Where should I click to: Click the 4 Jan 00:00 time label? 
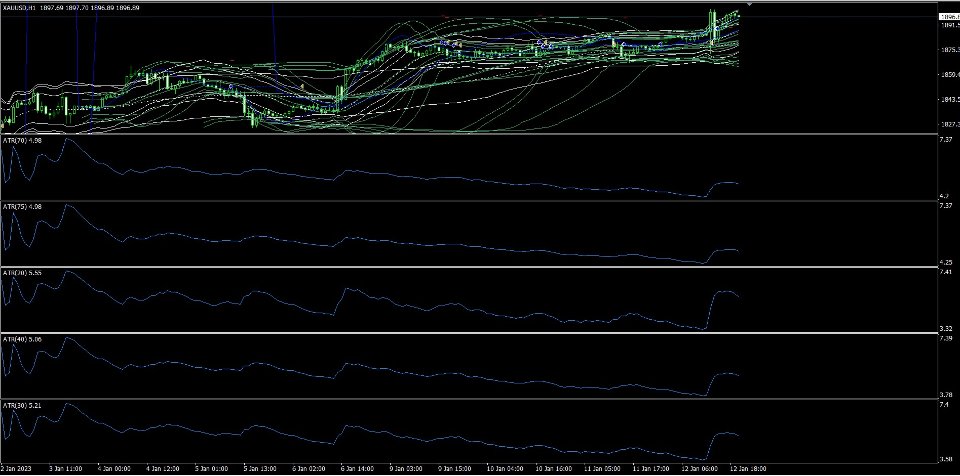114,469
